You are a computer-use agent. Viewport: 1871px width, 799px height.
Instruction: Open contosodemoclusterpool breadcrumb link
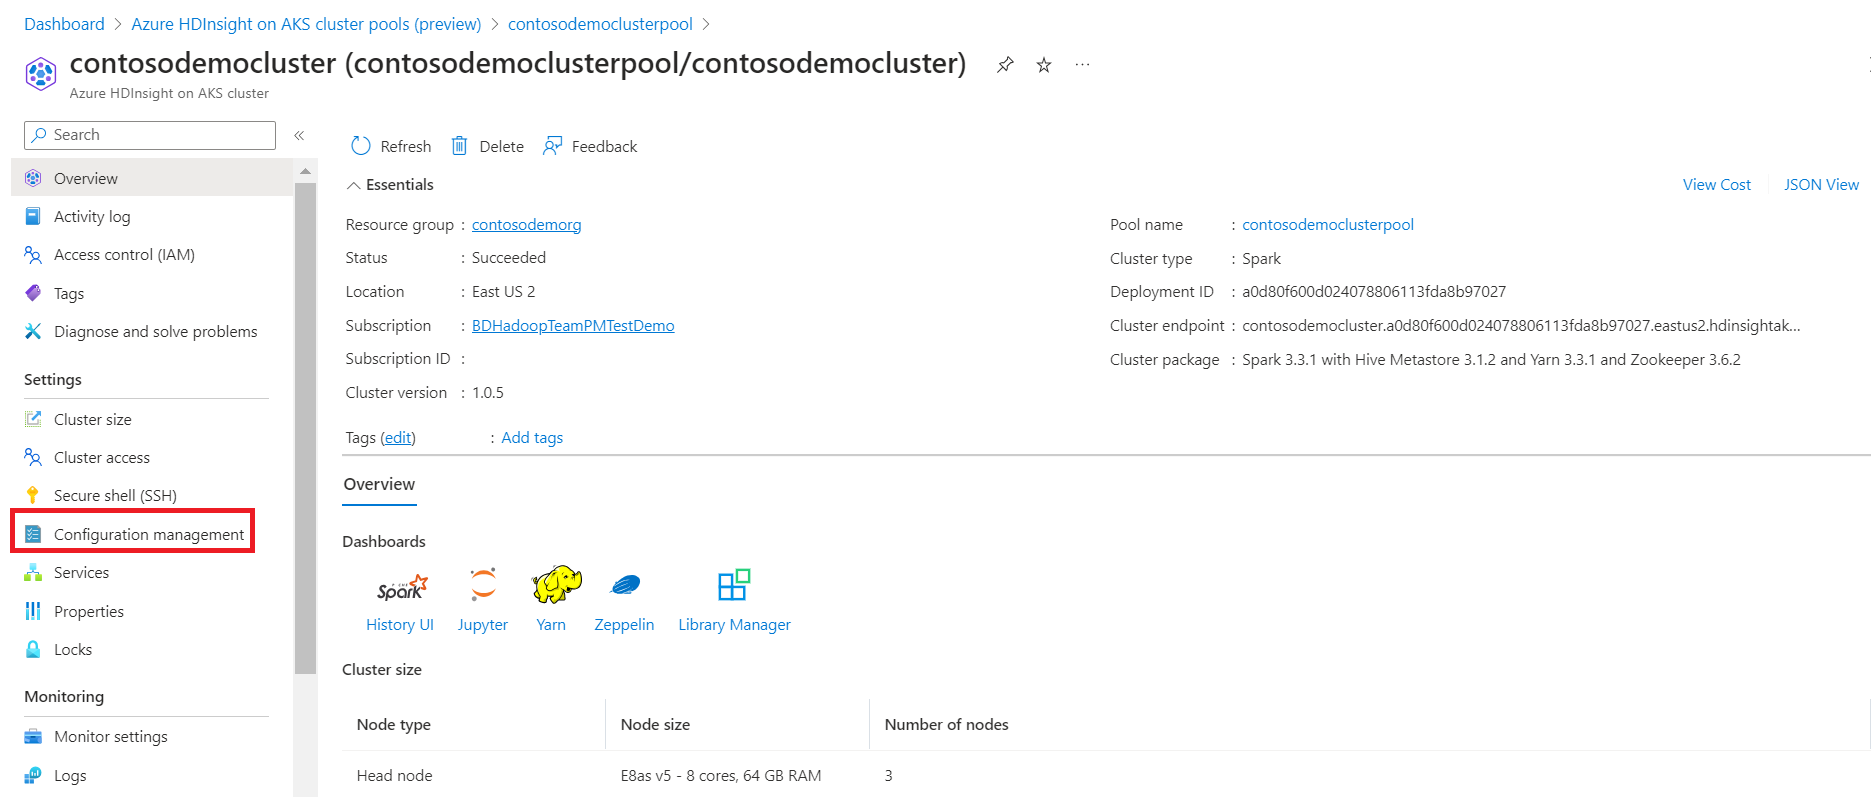coord(600,24)
